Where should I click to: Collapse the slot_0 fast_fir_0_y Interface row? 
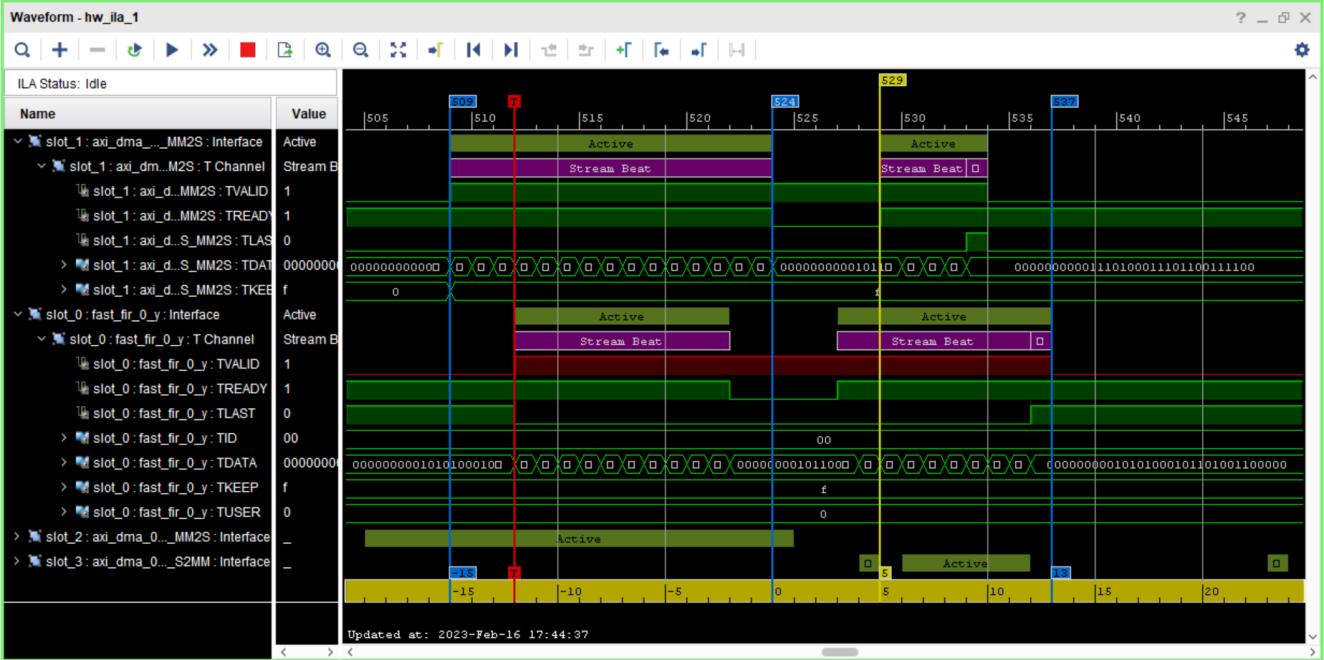tap(18, 314)
